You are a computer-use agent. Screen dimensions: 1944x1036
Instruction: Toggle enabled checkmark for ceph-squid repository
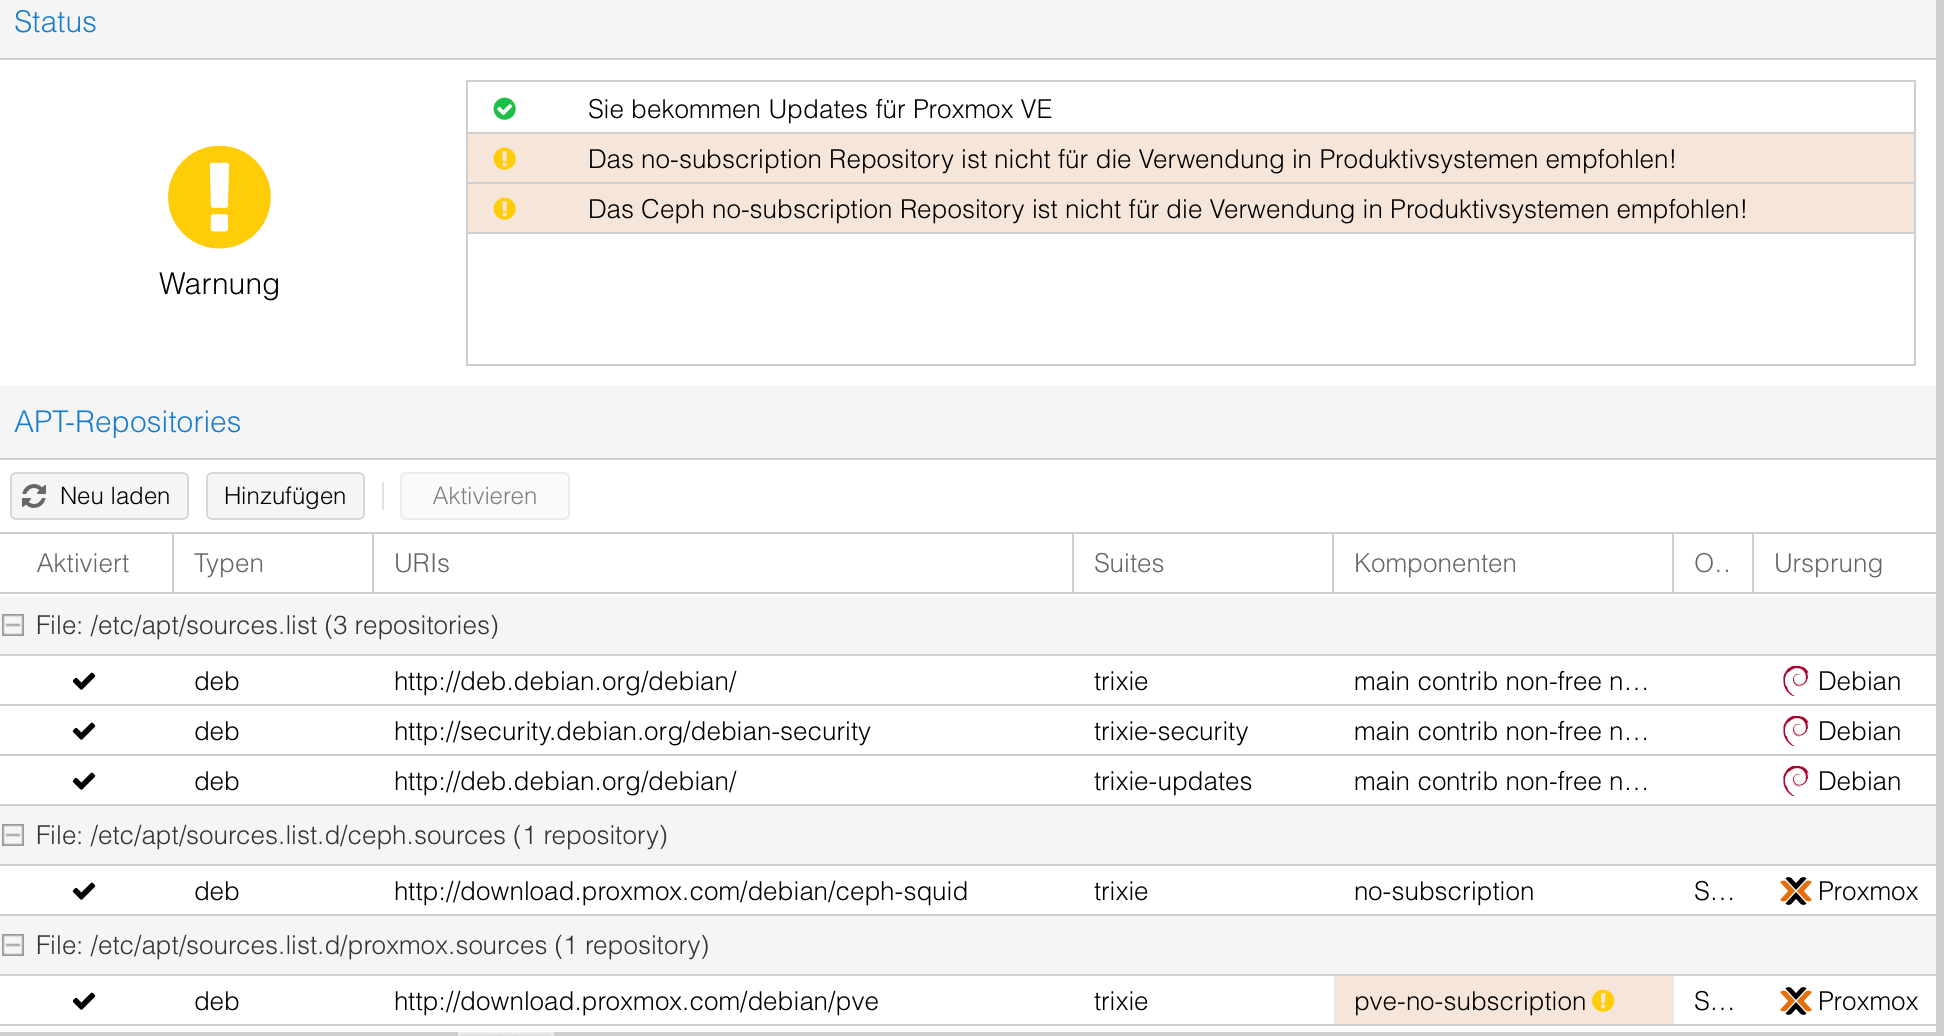(x=84, y=891)
